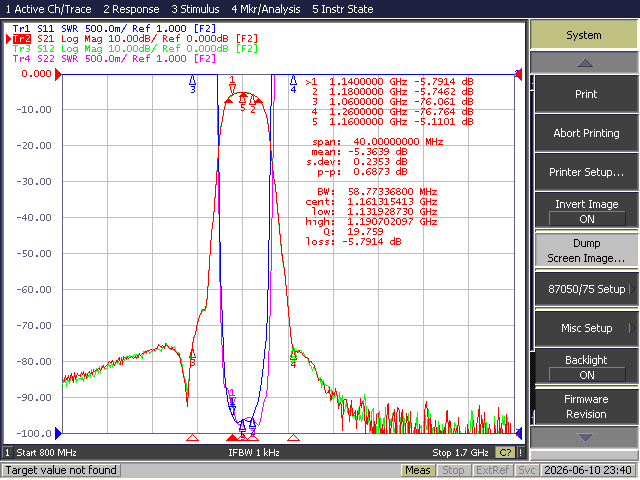Click bottom-axis marker 3 triangle
The width and height of the screenshot is (640, 480).
(x=192, y=438)
